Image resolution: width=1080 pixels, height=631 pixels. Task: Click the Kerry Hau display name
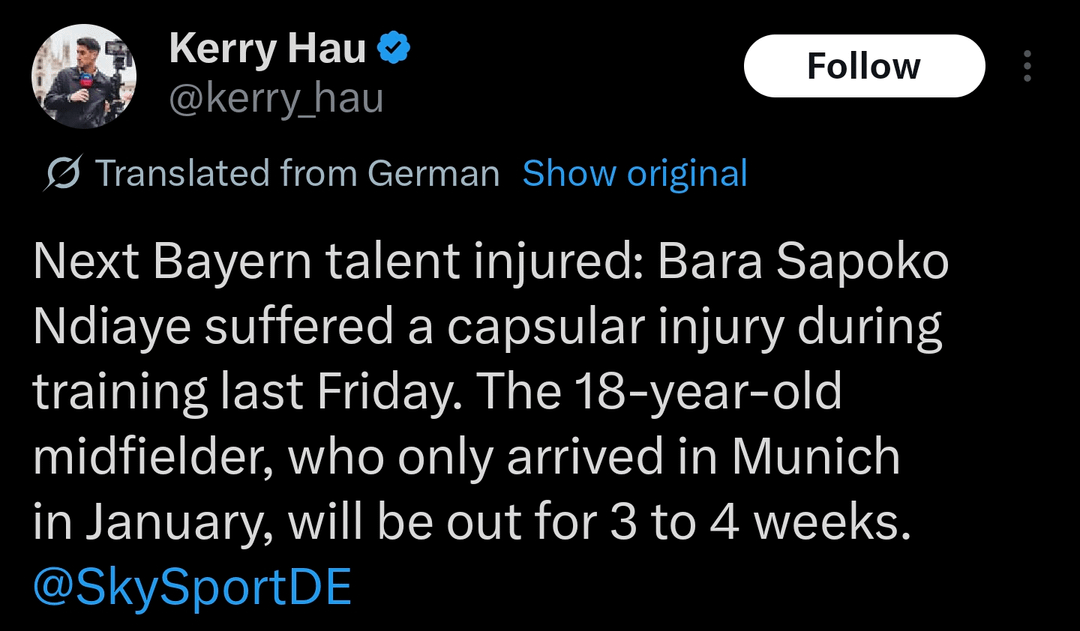pos(267,47)
